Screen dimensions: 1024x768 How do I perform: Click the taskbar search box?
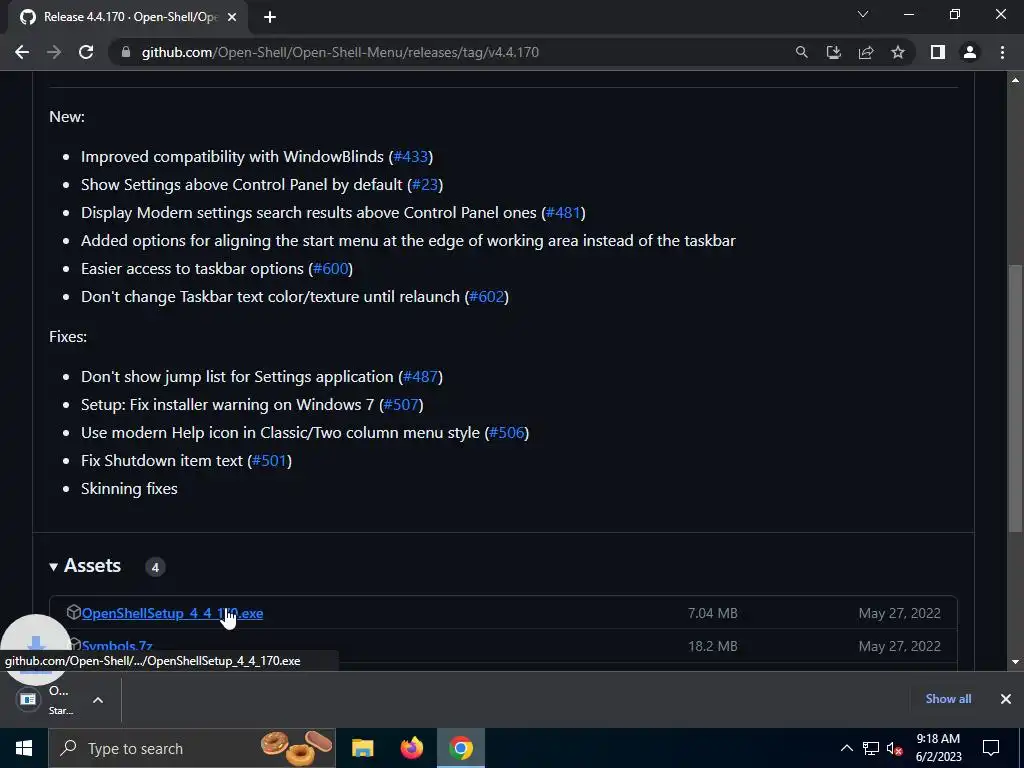pos(192,748)
